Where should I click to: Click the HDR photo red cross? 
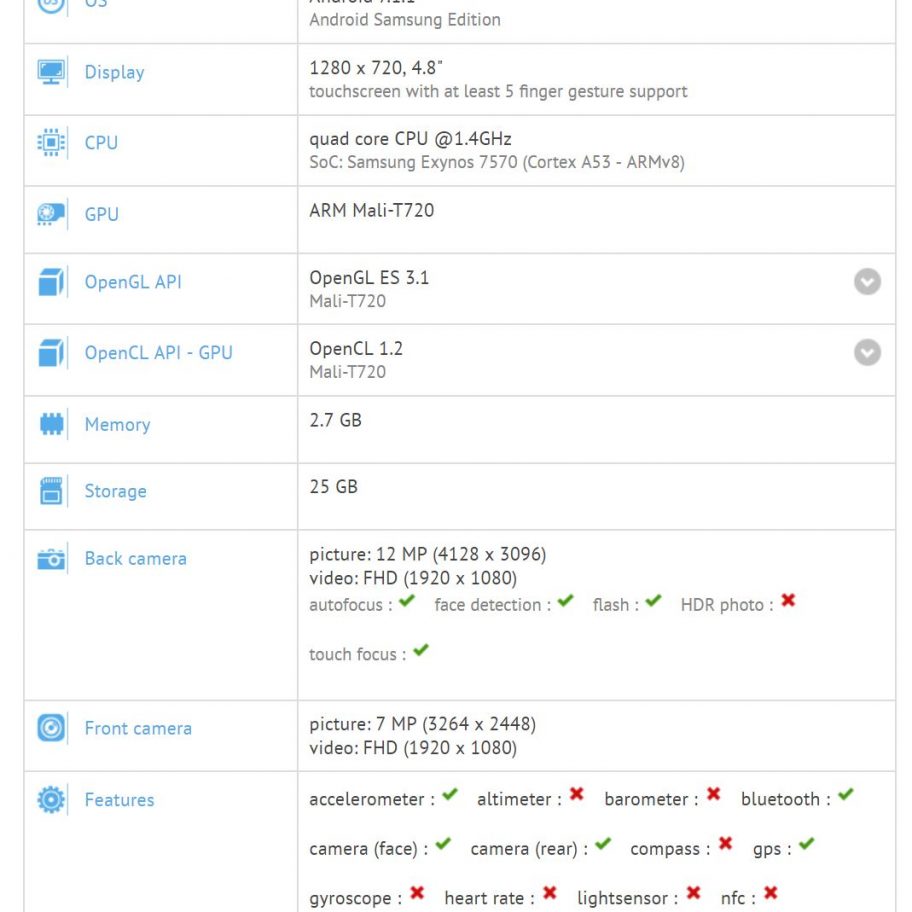point(788,601)
